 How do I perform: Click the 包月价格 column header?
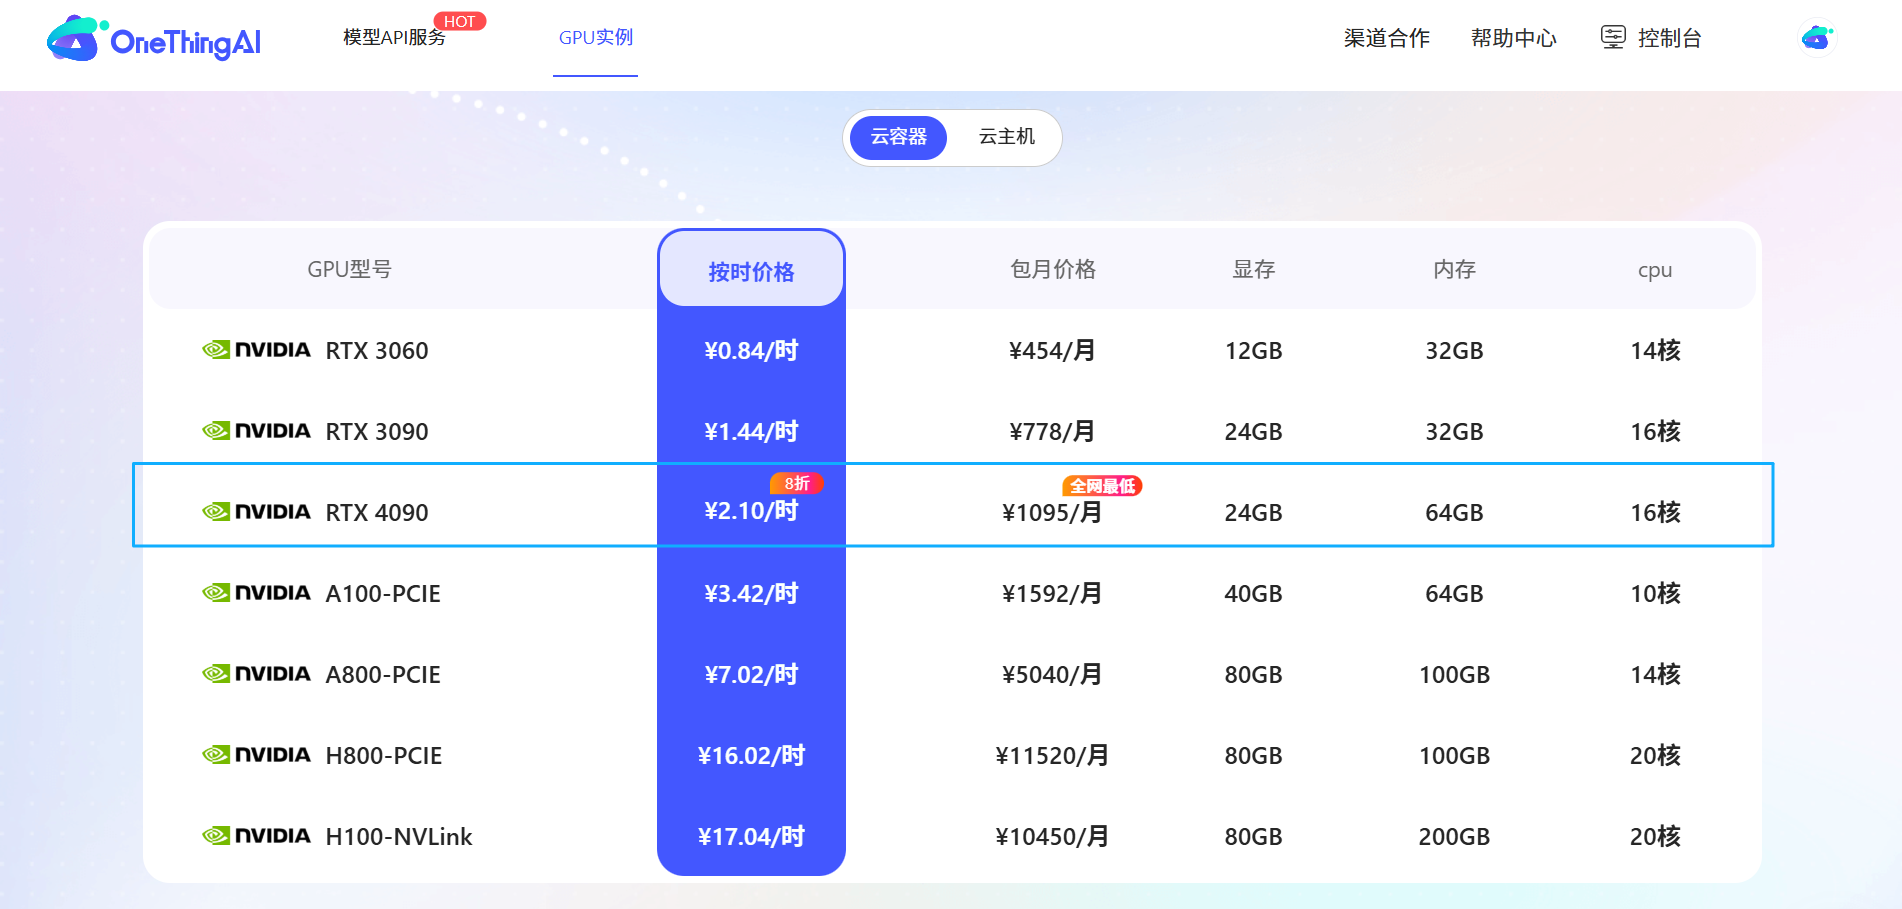tap(1052, 269)
